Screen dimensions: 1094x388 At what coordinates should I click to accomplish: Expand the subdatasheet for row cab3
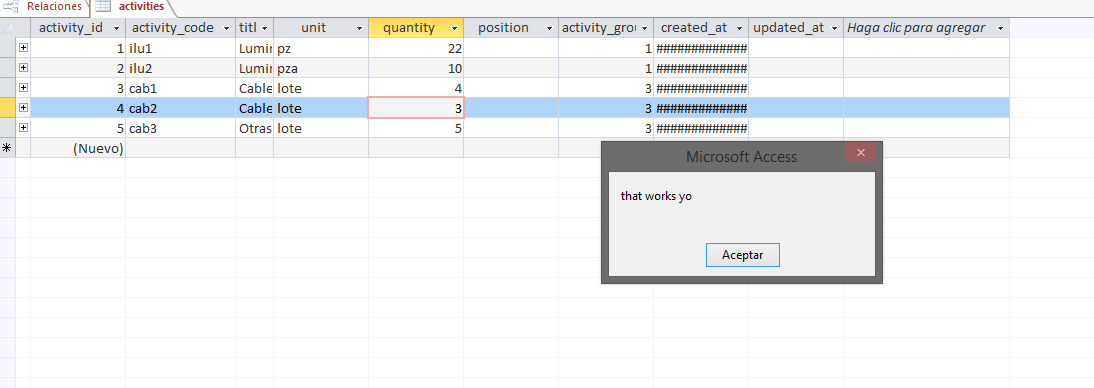[x=23, y=128]
